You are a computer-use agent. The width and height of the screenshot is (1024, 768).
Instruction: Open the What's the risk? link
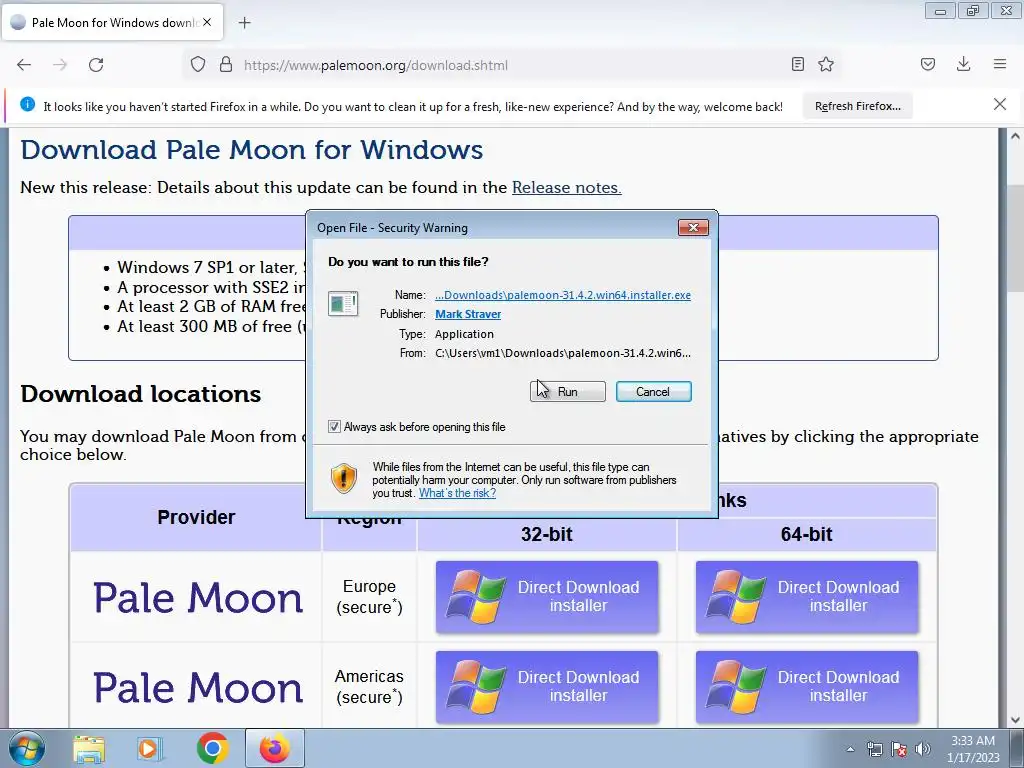tap(457, 493)
